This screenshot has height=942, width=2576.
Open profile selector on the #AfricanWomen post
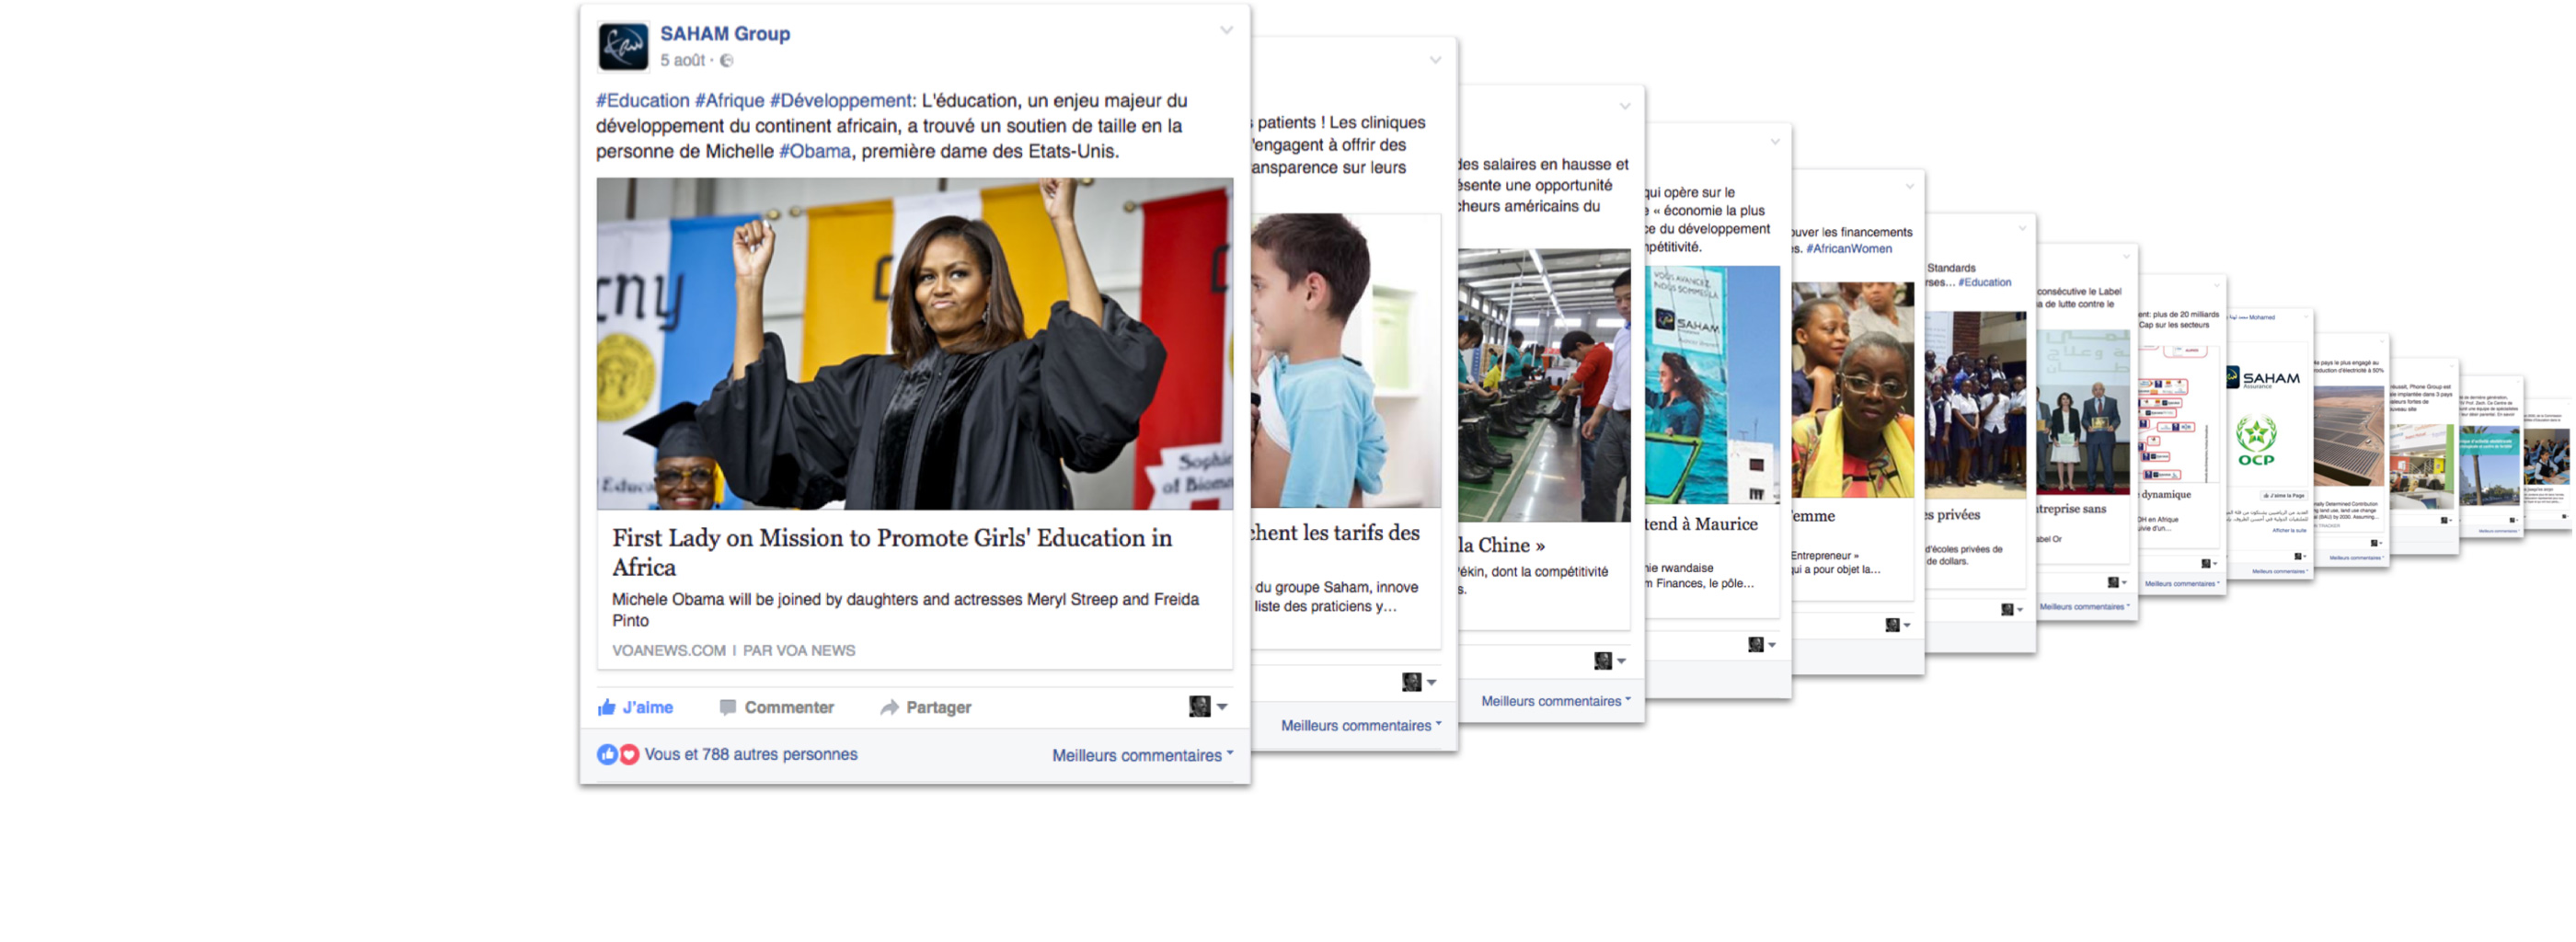coord(1897,625)
